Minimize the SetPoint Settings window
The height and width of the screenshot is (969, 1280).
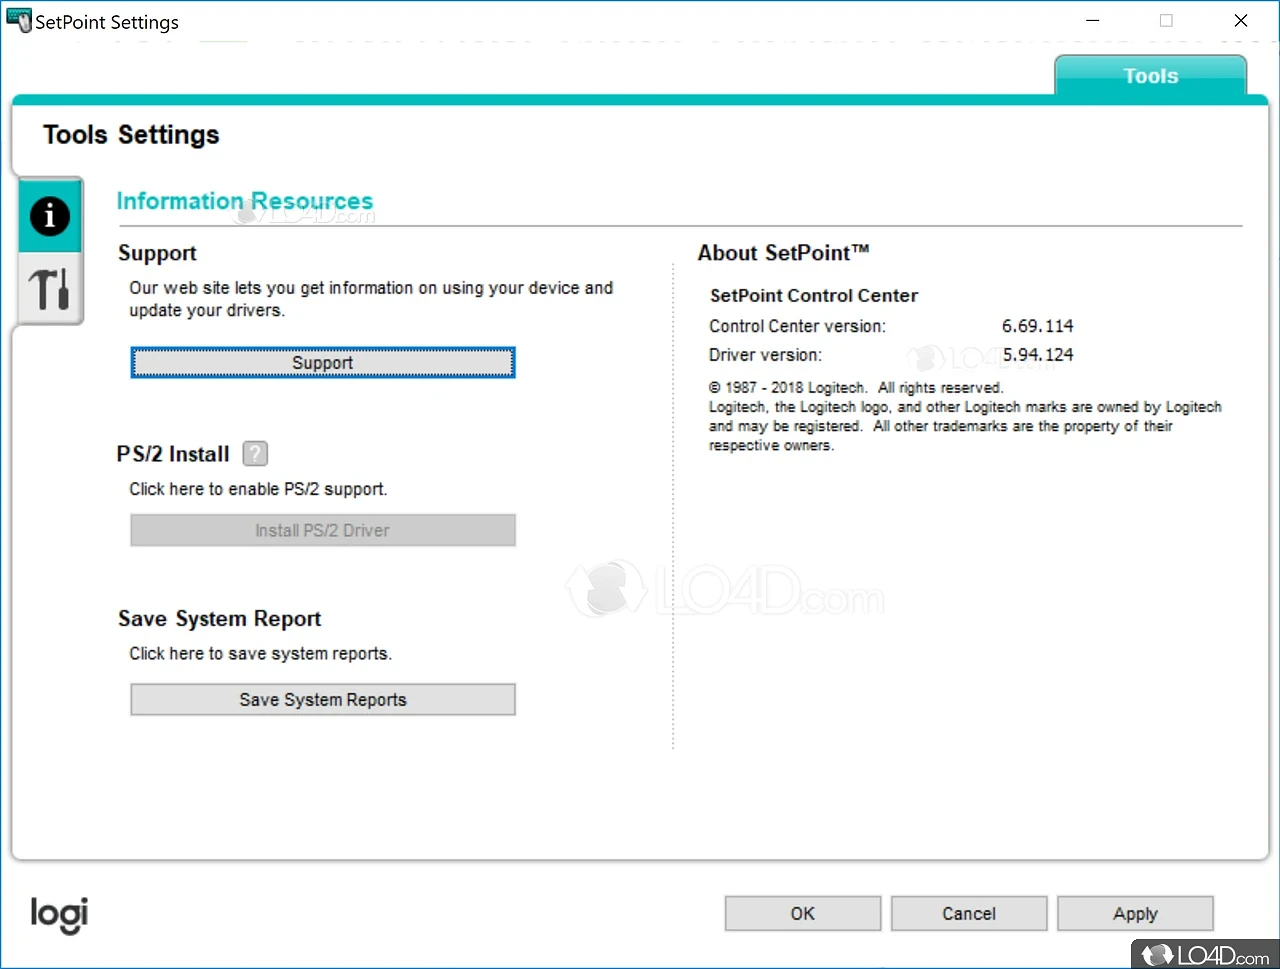point(1093,20)
